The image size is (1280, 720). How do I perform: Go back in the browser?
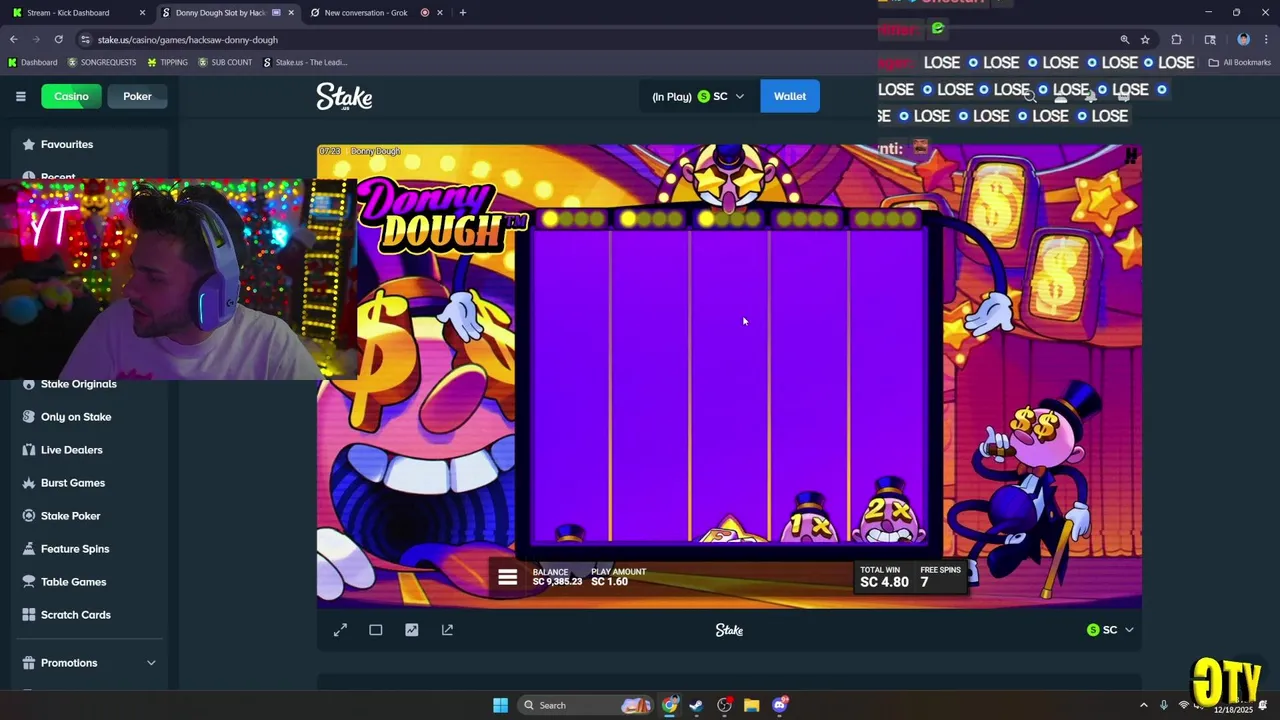[14, 39]
